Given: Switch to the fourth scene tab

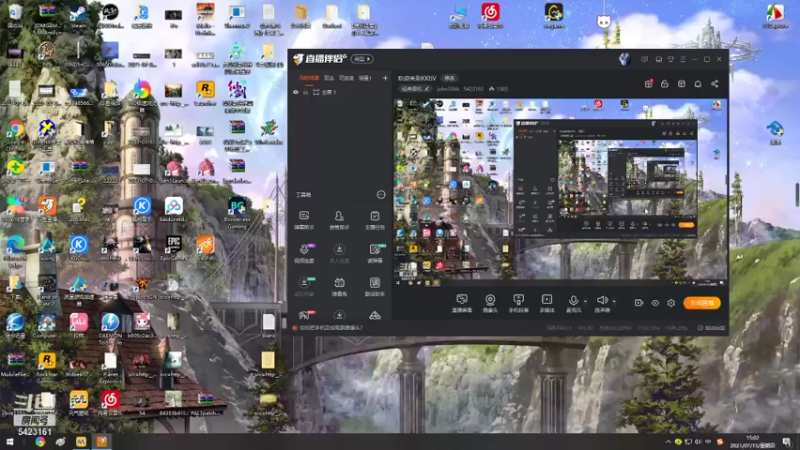Looking at the screenshot, I should click(365, 78).
